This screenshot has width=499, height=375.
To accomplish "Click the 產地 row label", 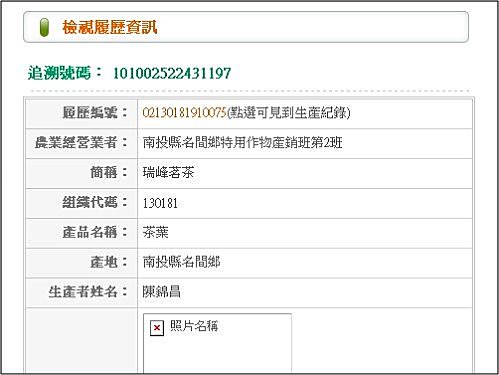I will (x=109, y=262).
